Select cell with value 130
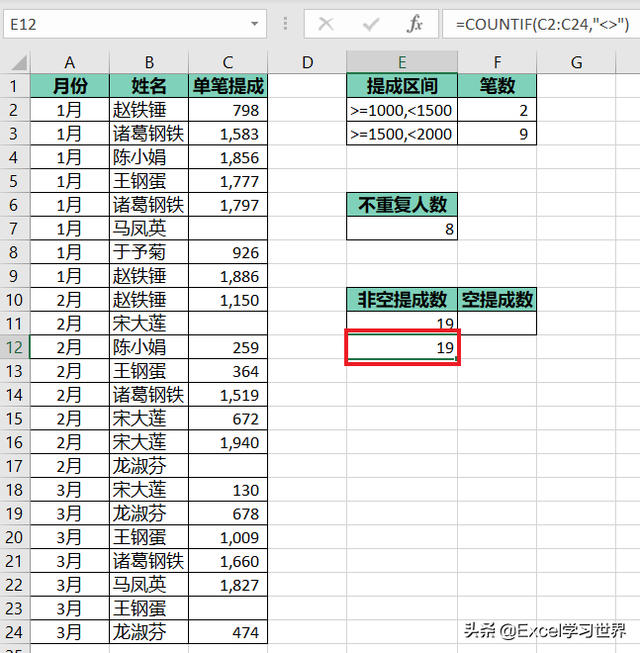 pos(228,489)
